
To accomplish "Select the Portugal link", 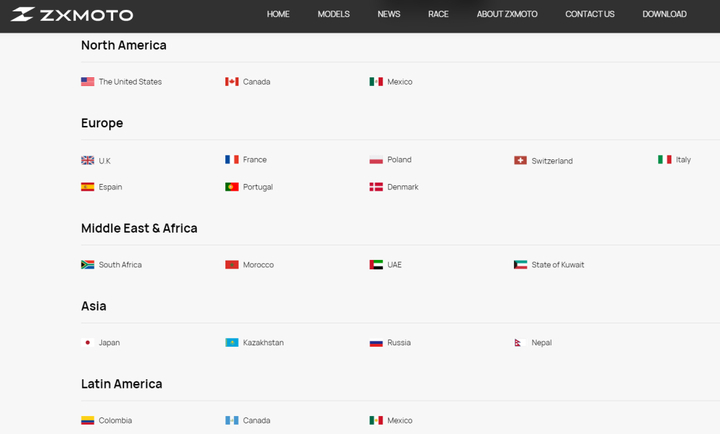I will point(258,187).
